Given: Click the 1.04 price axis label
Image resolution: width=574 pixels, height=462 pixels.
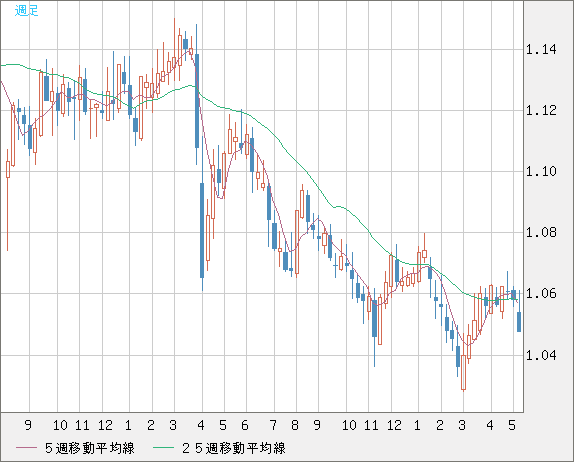Looking at the screenshot, I should pos(541,355).
